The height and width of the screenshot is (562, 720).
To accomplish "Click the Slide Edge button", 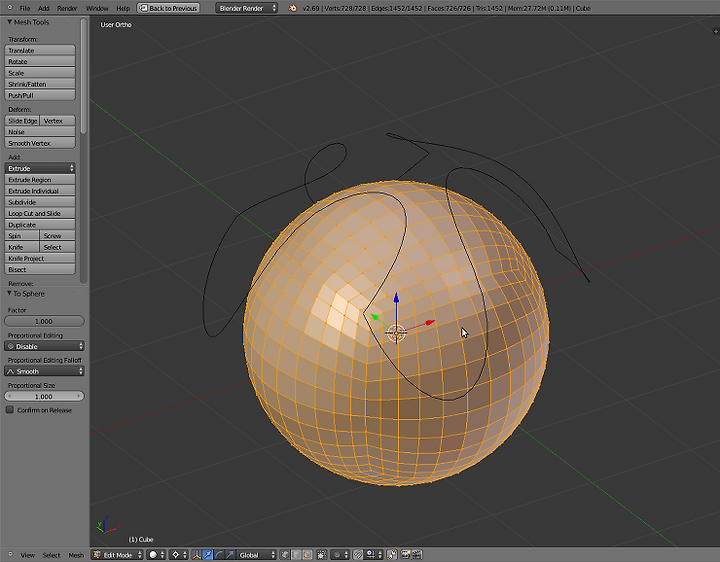I will tap(22, 121).
